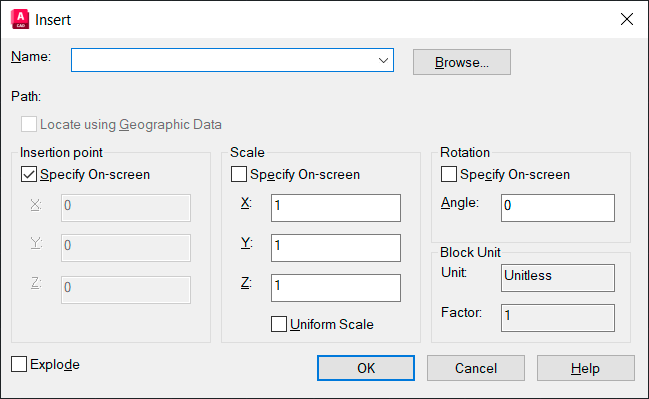Click the Scale Z input field
649x399 pixels.
point(336,288)
